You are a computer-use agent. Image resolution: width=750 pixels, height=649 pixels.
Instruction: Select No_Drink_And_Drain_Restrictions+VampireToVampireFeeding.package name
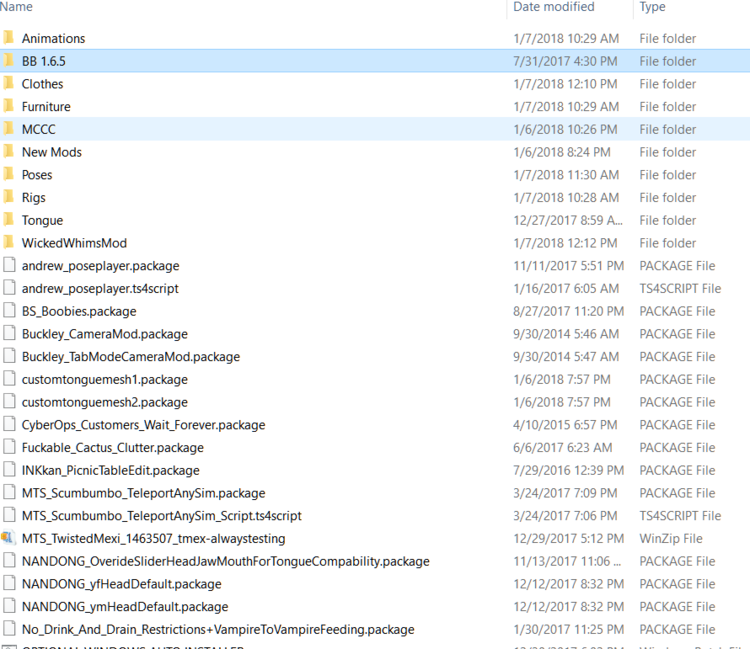click(218, 630)
